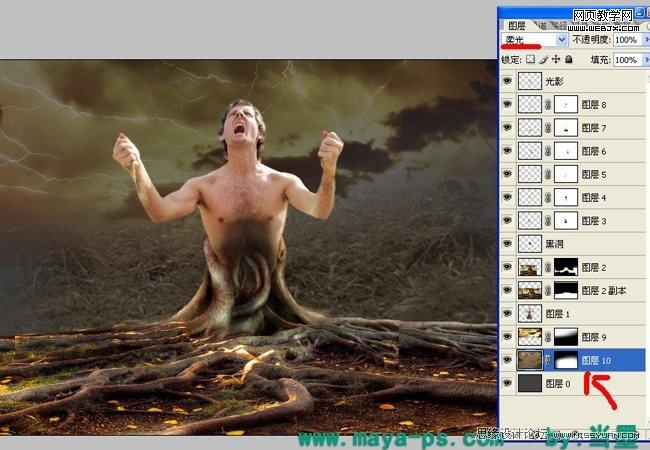
Task: Hide 图层 2 via its eye icon
Action: (x=507, y=267)
